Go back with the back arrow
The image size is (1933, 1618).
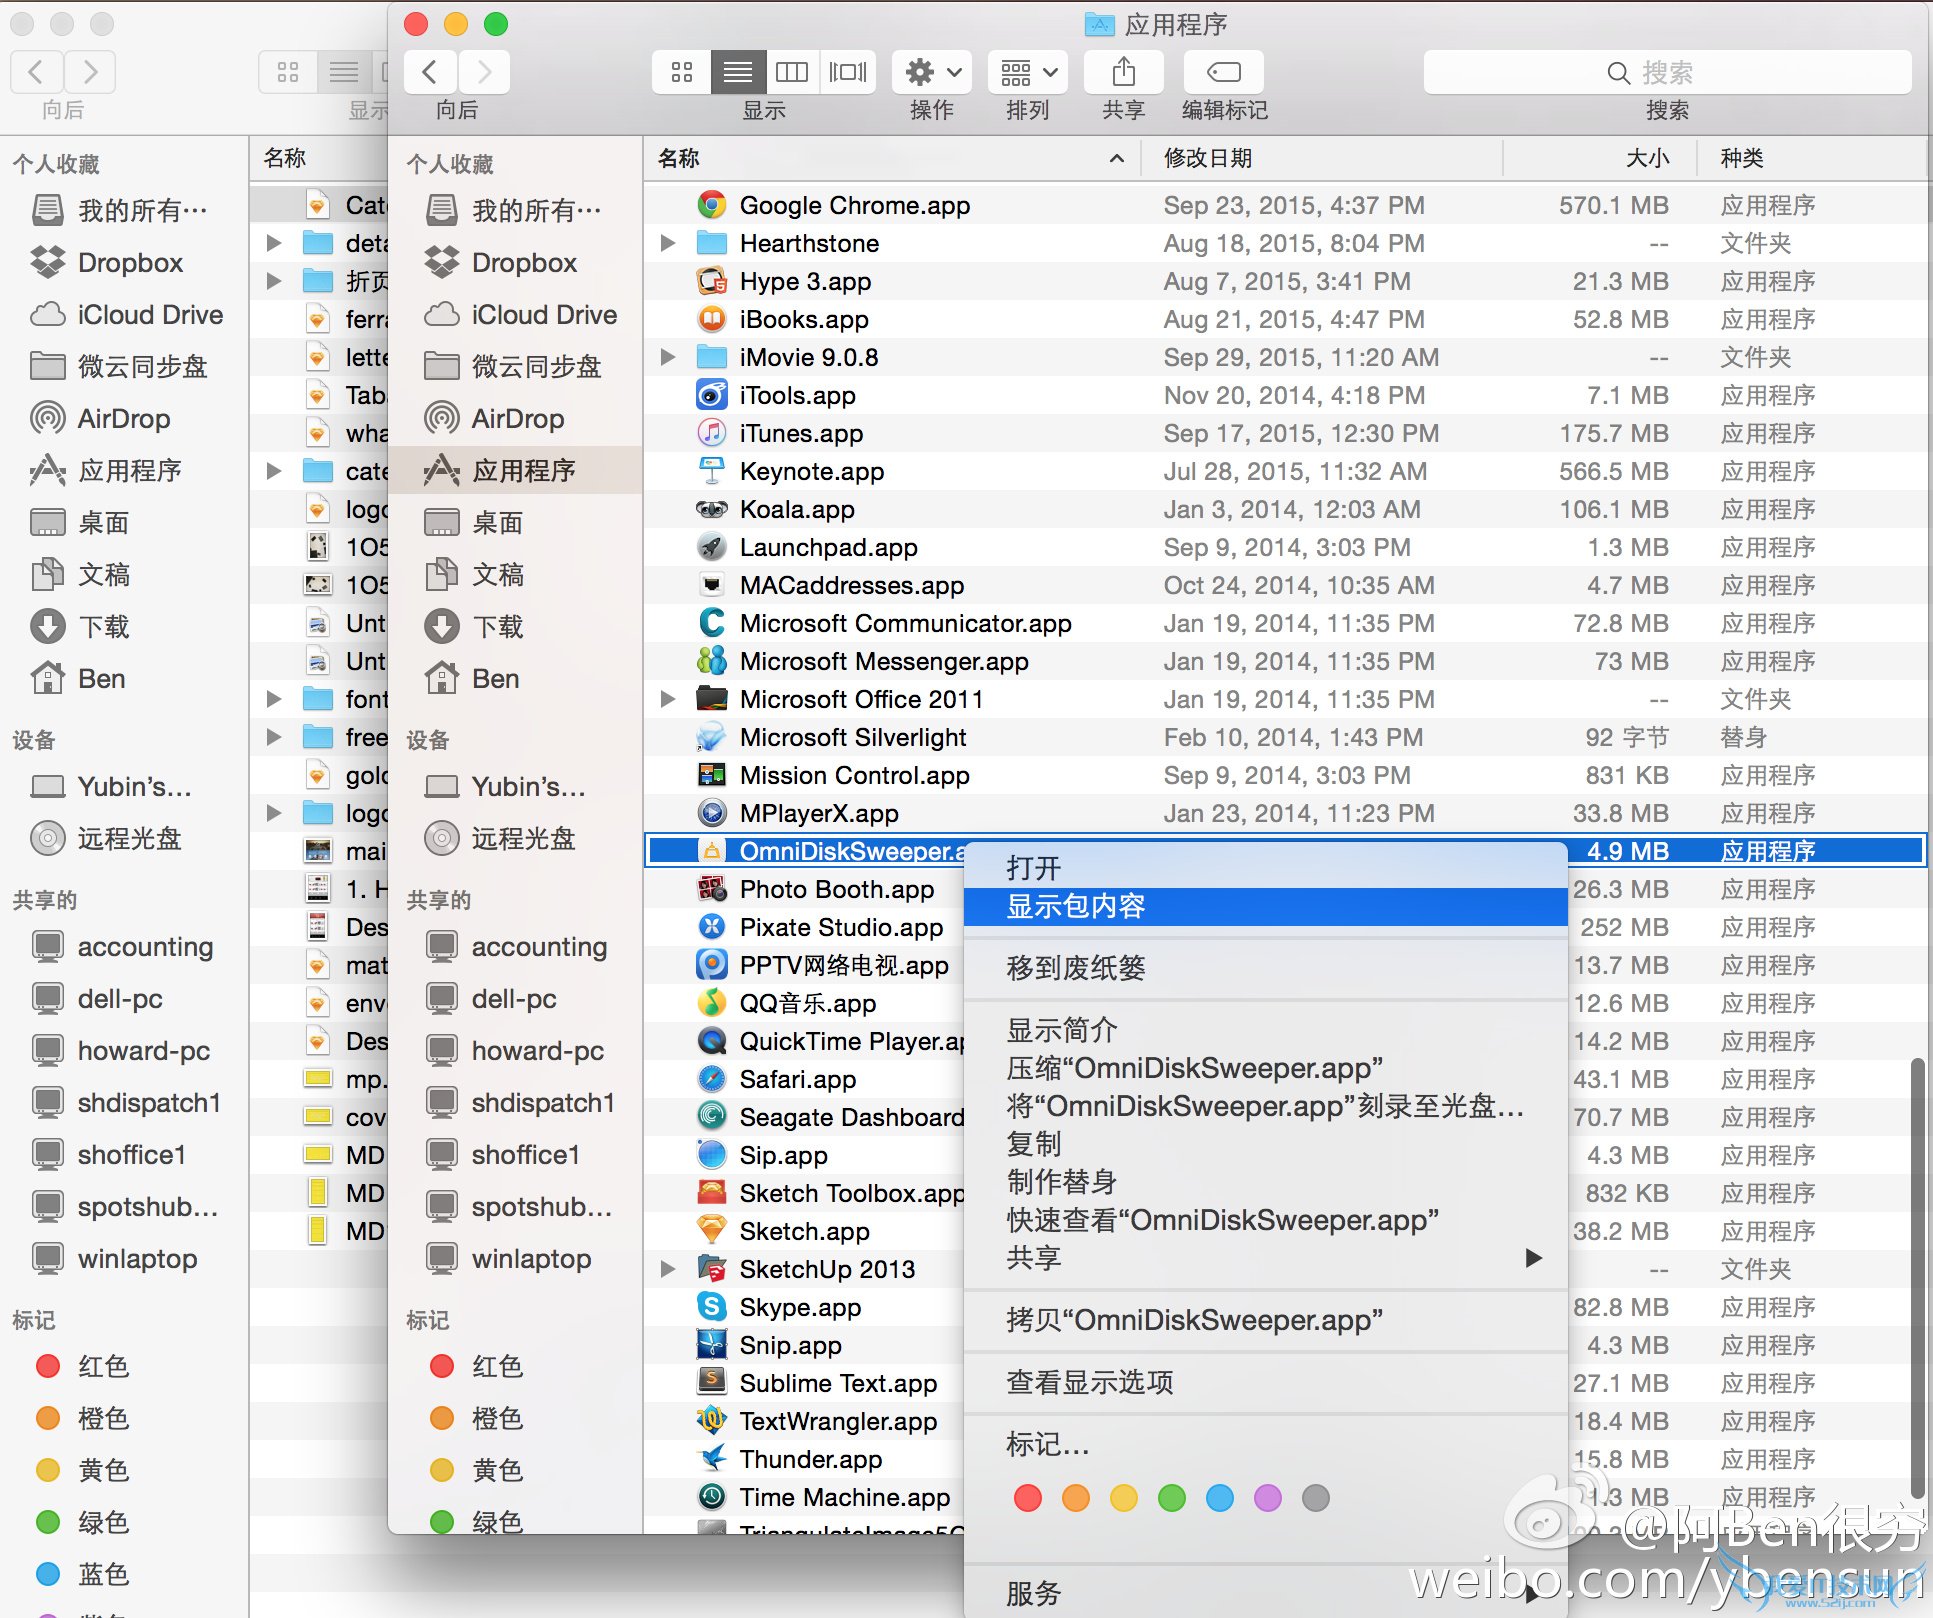point(430,72)
